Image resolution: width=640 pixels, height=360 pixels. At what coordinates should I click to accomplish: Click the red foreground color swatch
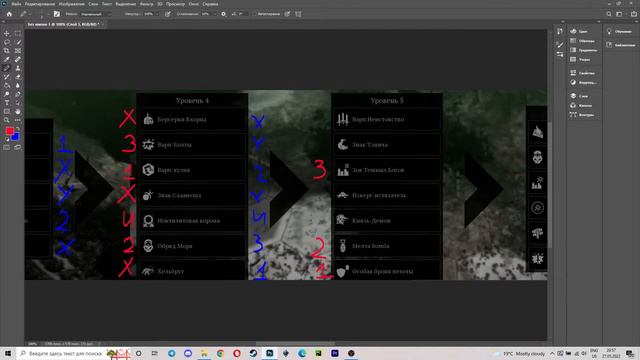[9, 131]
